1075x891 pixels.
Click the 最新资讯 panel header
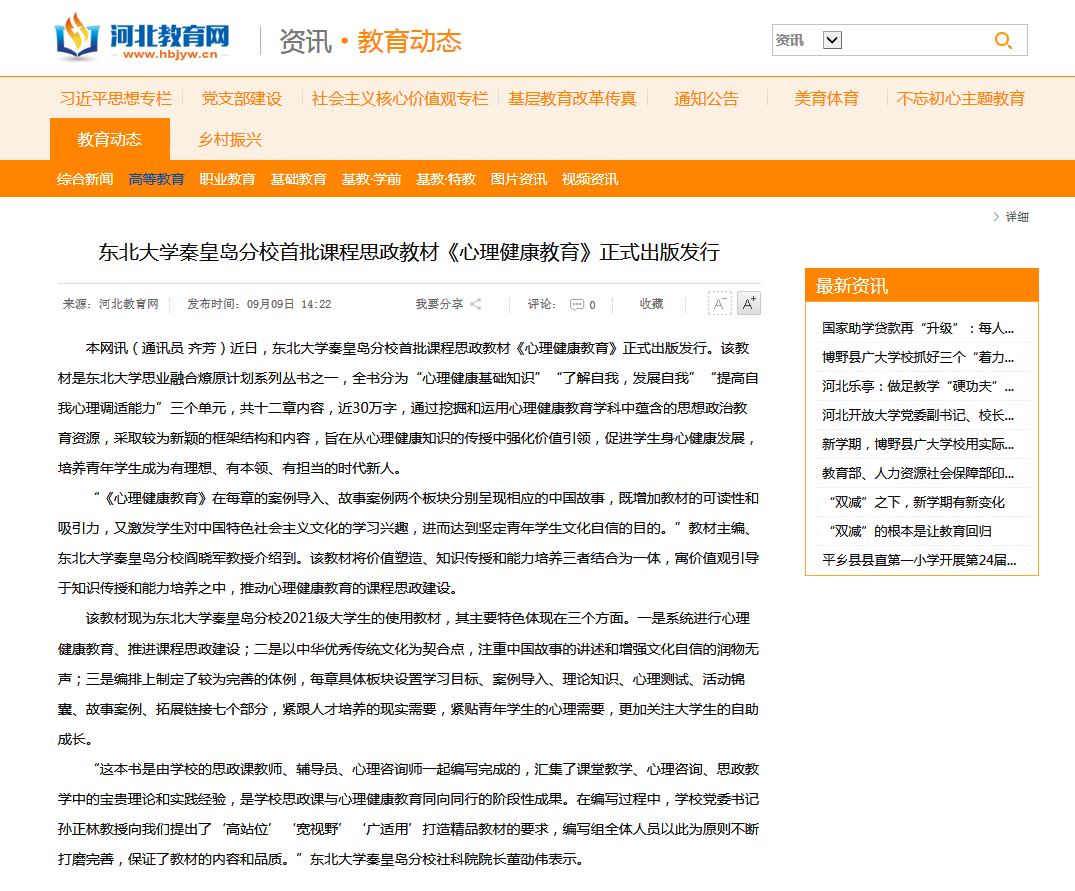point(921,285)
